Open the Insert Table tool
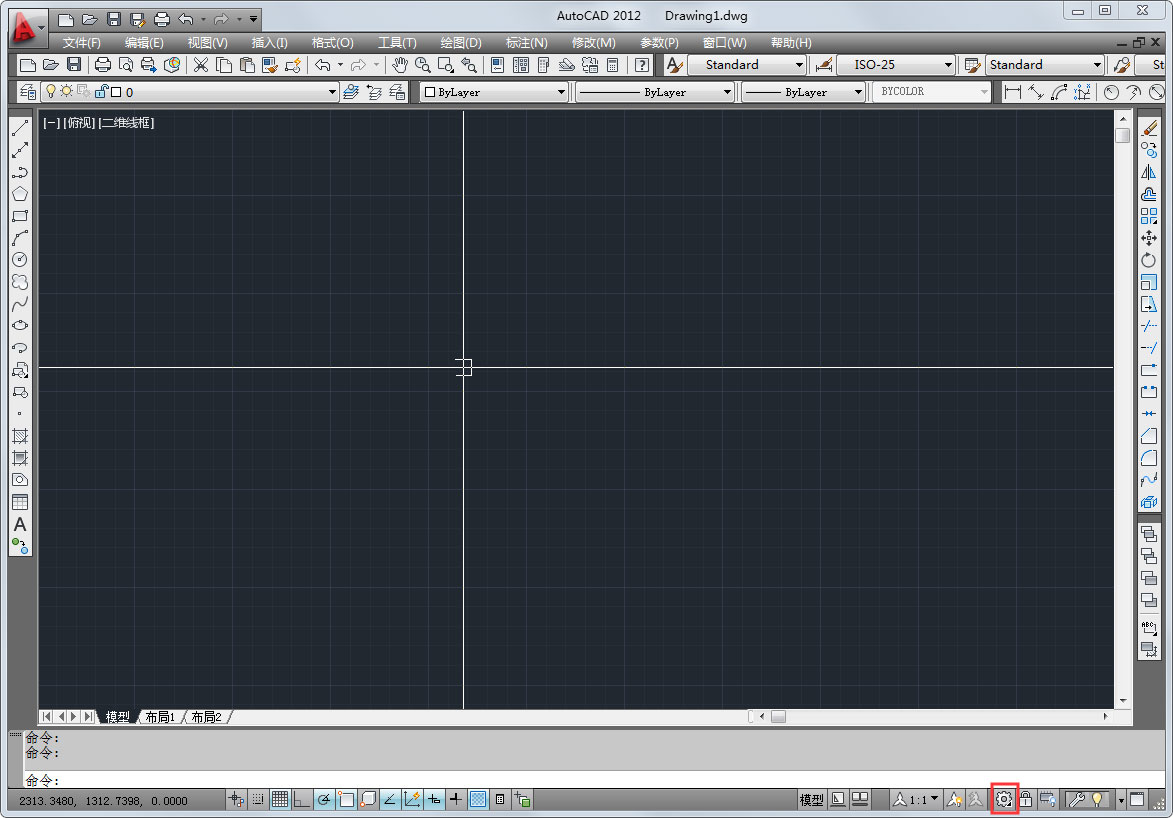Screen dimensions: 1173x818 [x=21, y=501]
